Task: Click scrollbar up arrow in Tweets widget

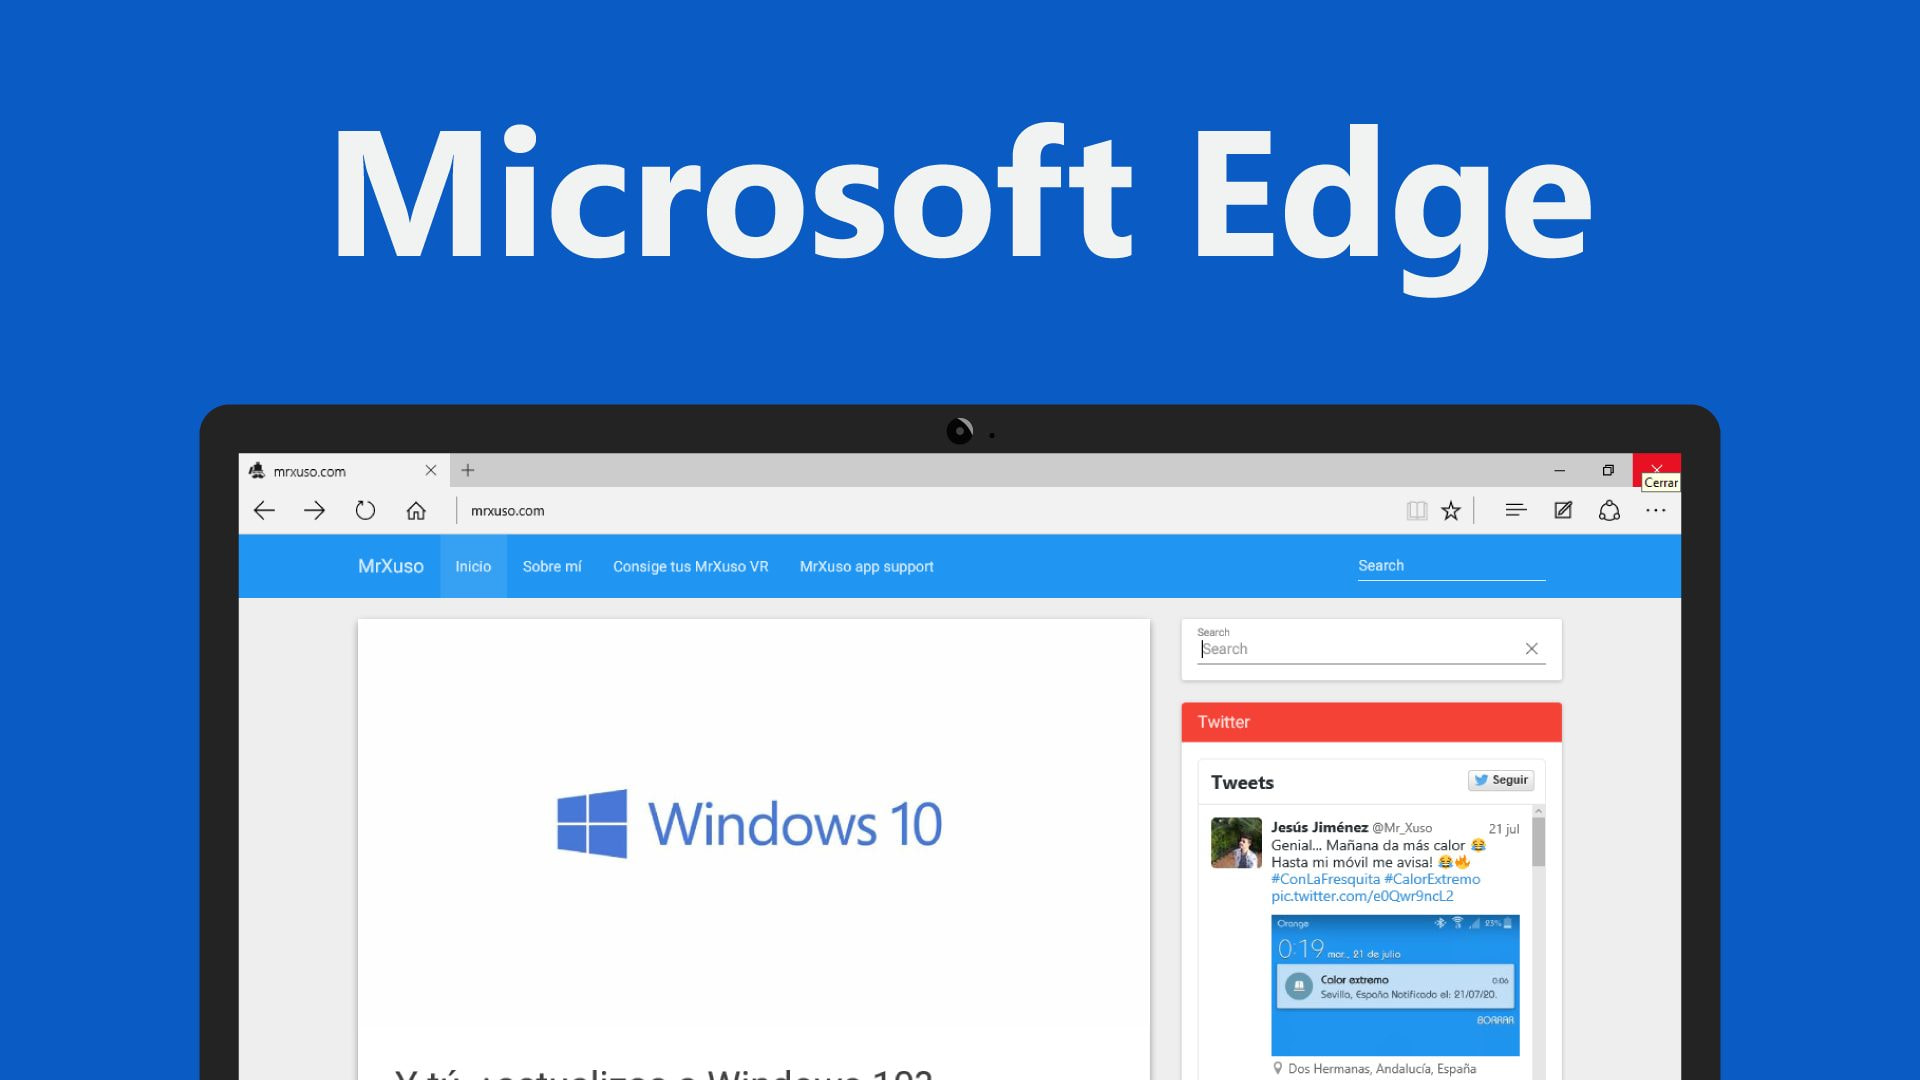Action: click(1538, 811)
